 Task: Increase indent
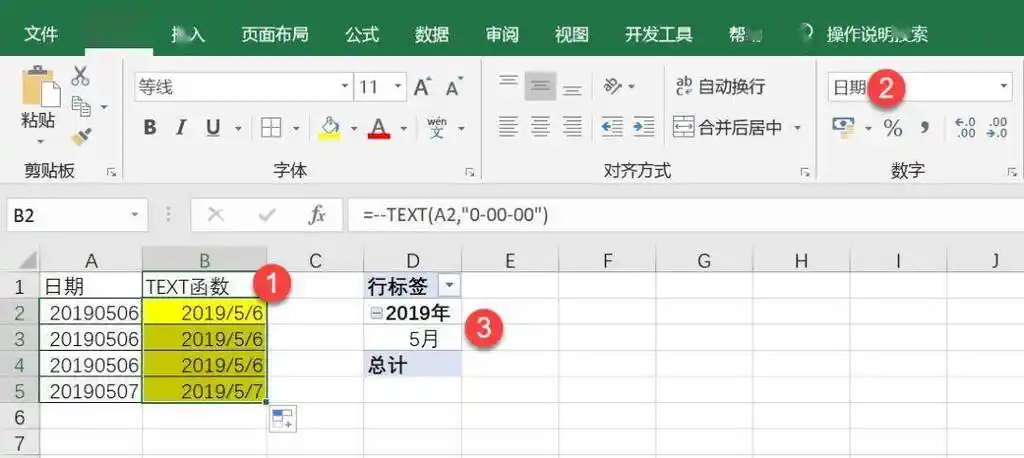(x=644, y=127)
